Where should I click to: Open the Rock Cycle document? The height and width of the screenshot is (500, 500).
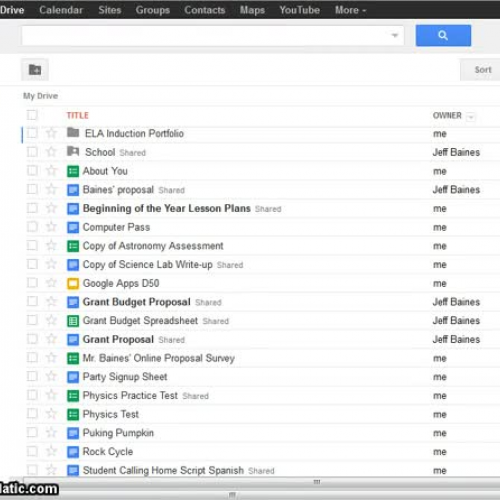tap(108, 452)
